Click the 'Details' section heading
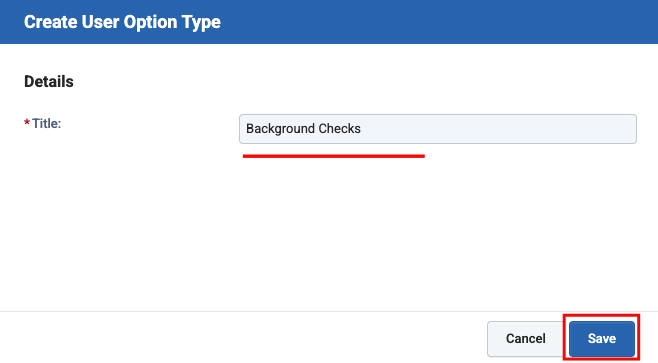658x363 pixels. point(49,81)
